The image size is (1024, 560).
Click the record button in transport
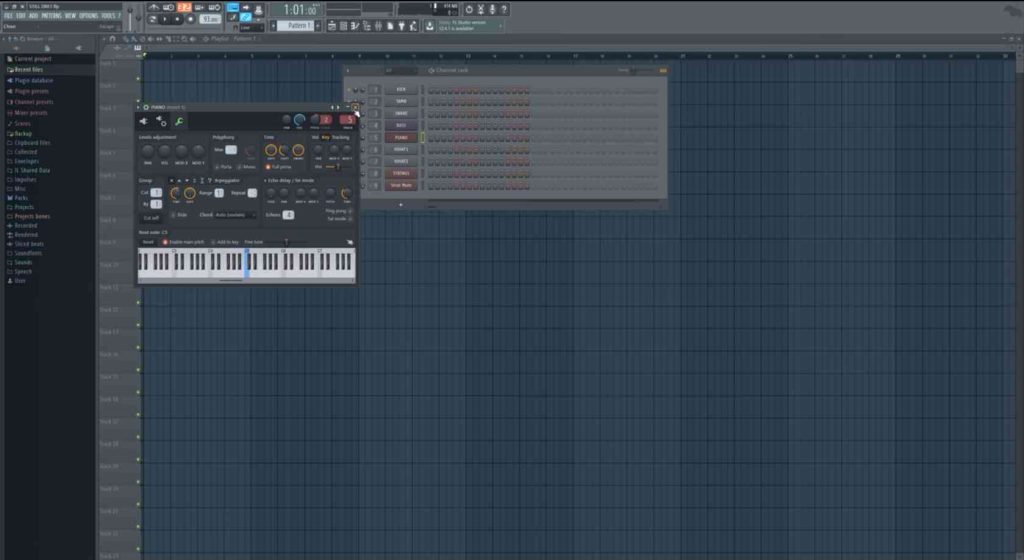coord(191,20)
